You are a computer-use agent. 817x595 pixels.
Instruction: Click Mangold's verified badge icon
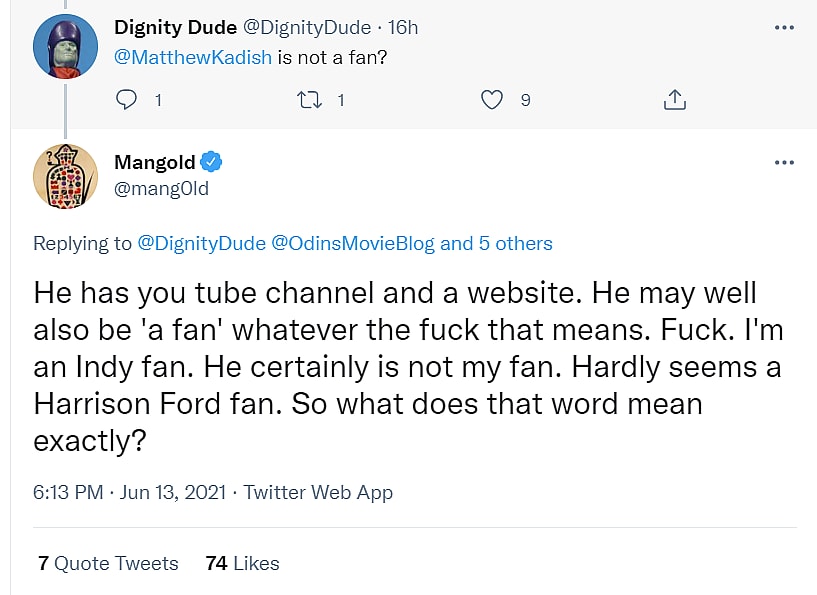pos(212,163)
